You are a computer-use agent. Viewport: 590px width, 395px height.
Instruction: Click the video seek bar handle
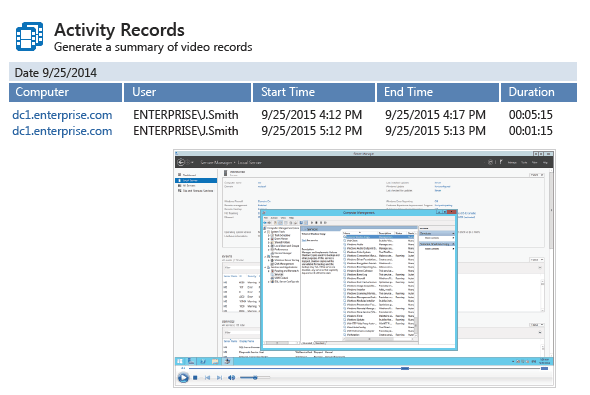(405, 368)
